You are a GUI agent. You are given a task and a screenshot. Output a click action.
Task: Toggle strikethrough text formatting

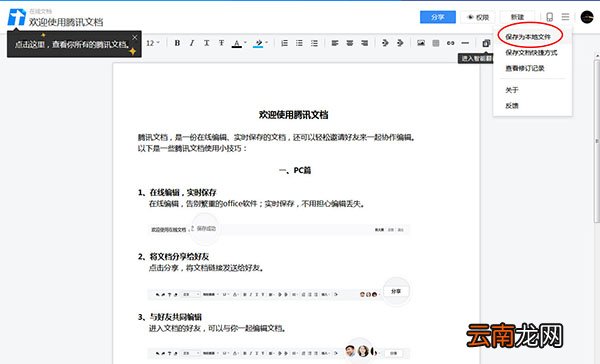221,43
